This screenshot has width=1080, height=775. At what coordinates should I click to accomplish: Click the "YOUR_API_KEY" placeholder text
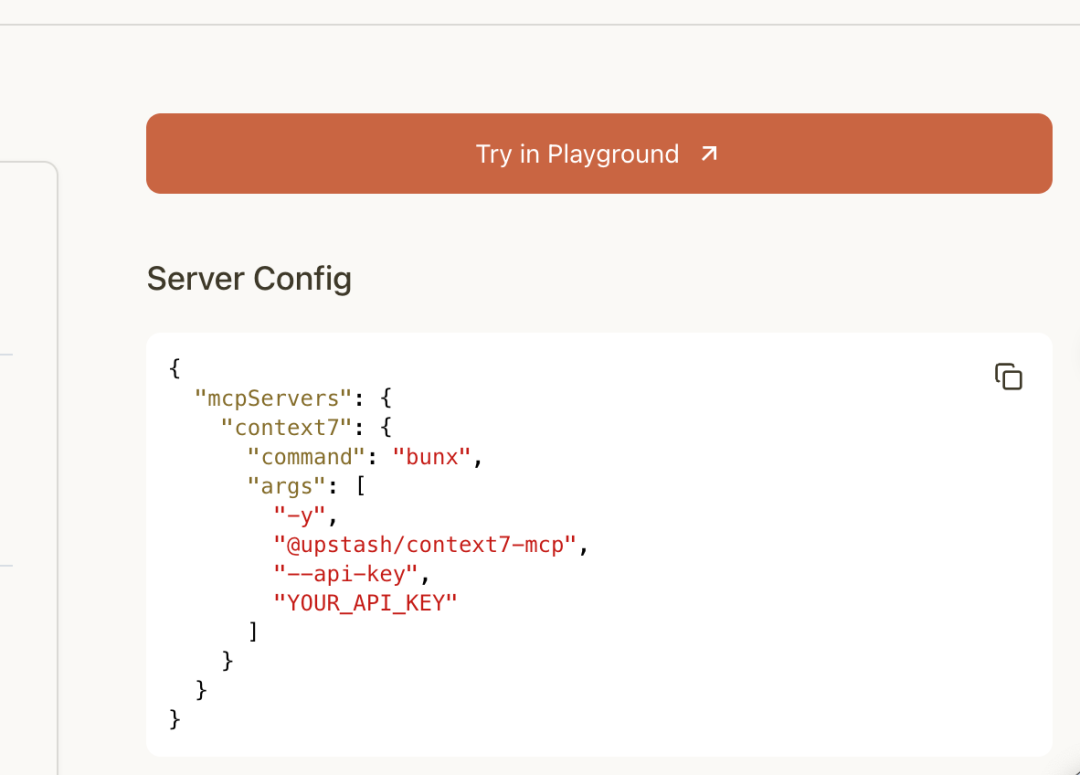pyautogui.click(x=365, y=603)
